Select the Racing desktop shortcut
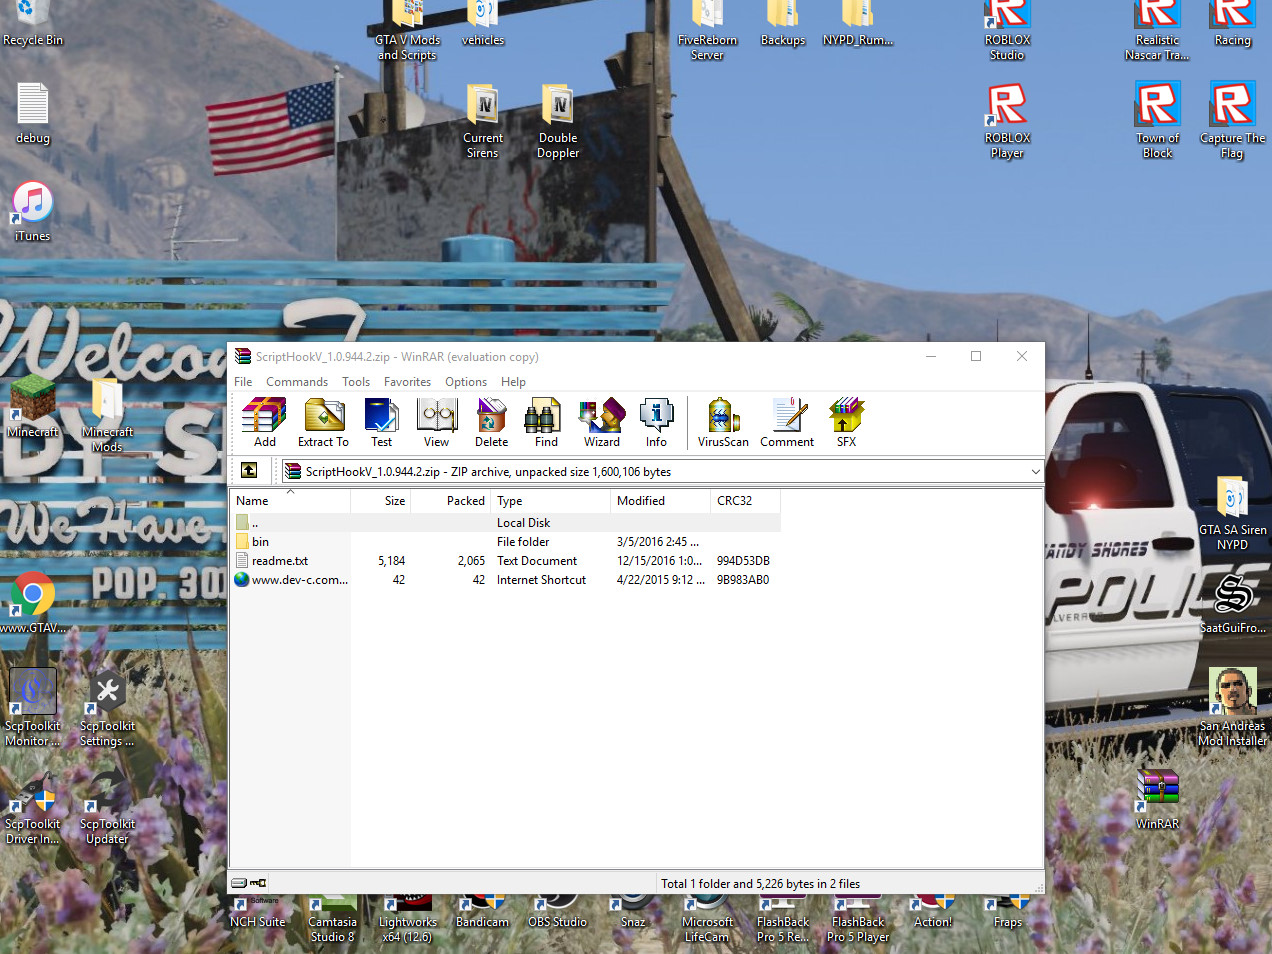 [1232, 24]
